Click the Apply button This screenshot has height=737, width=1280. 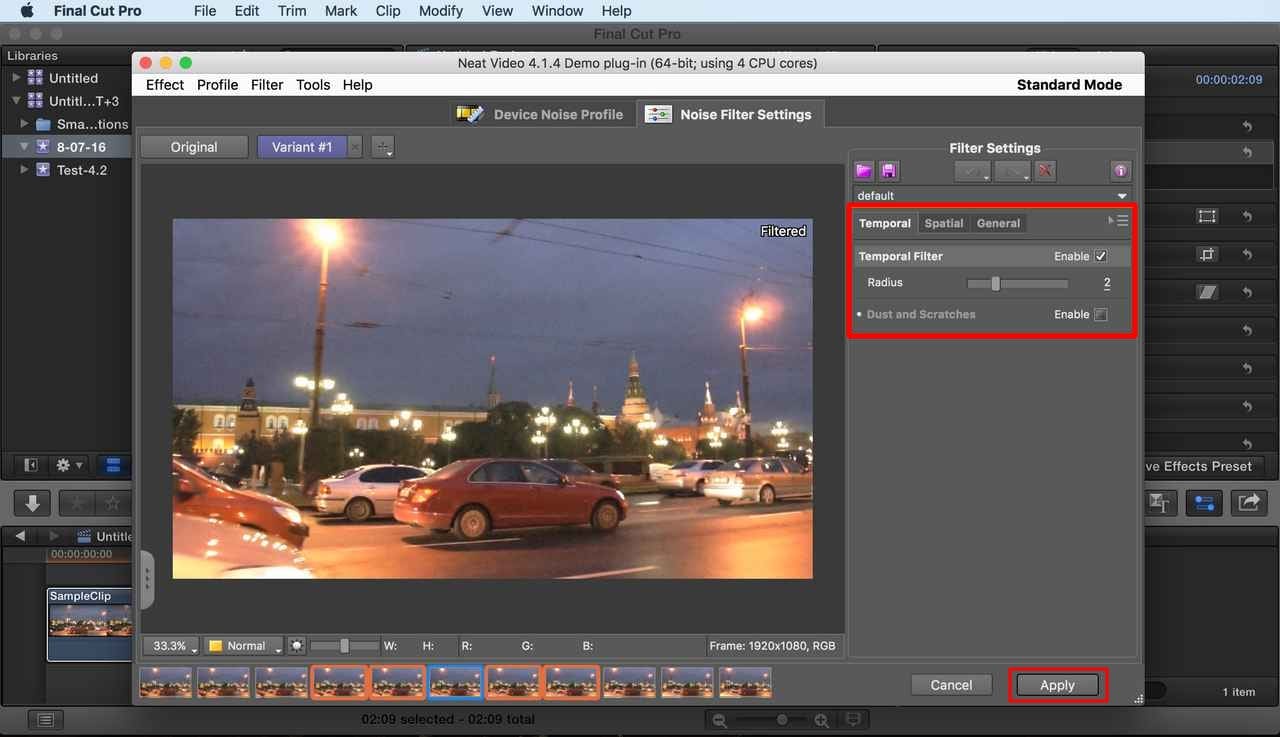(x=1057, y=685)
